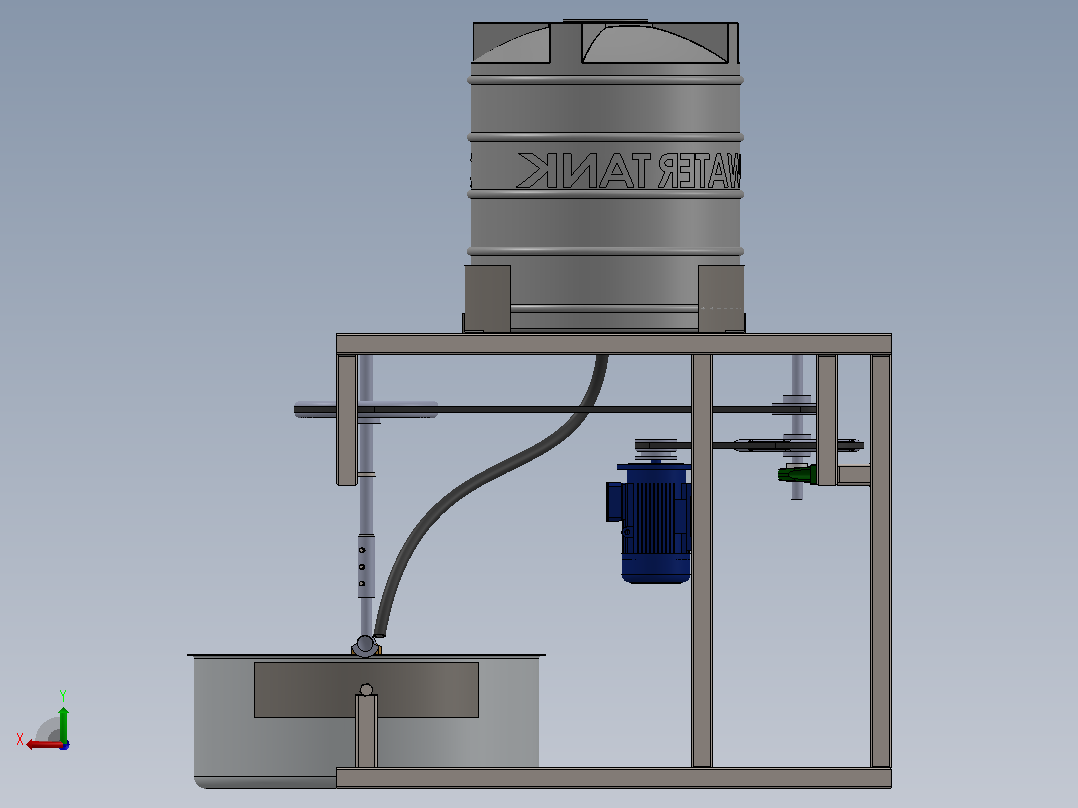Viewport: 1078px width, 808px height.
Task: Click the blue electric motor
Action: pos(649,523)
